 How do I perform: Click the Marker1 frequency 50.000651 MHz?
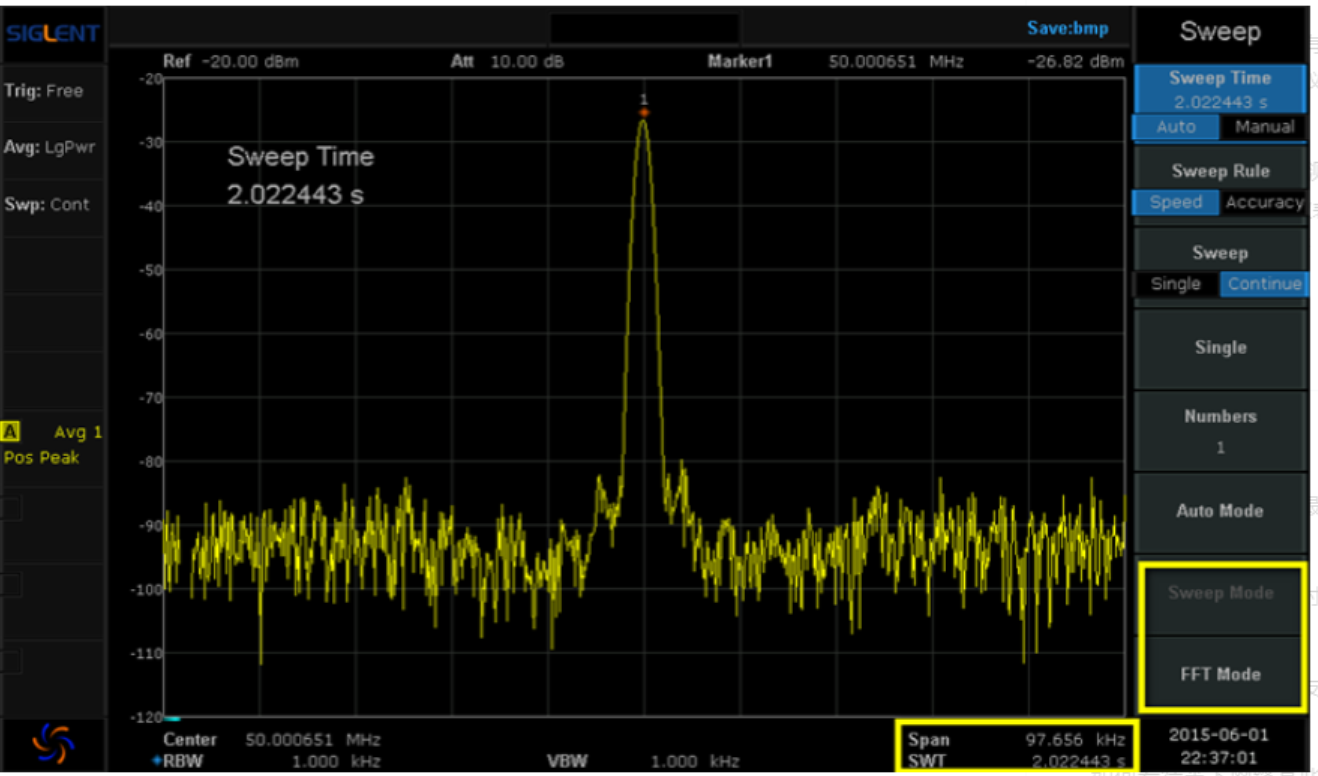[896, 62]
